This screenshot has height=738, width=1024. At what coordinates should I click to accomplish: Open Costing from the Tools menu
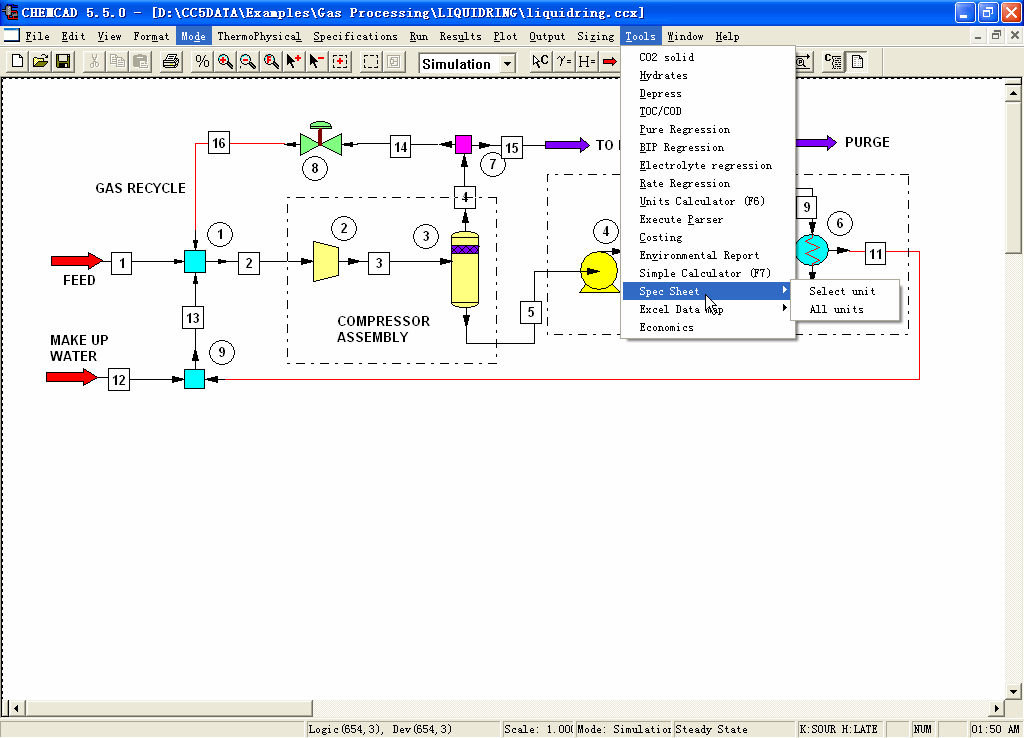tap(707, 238)
